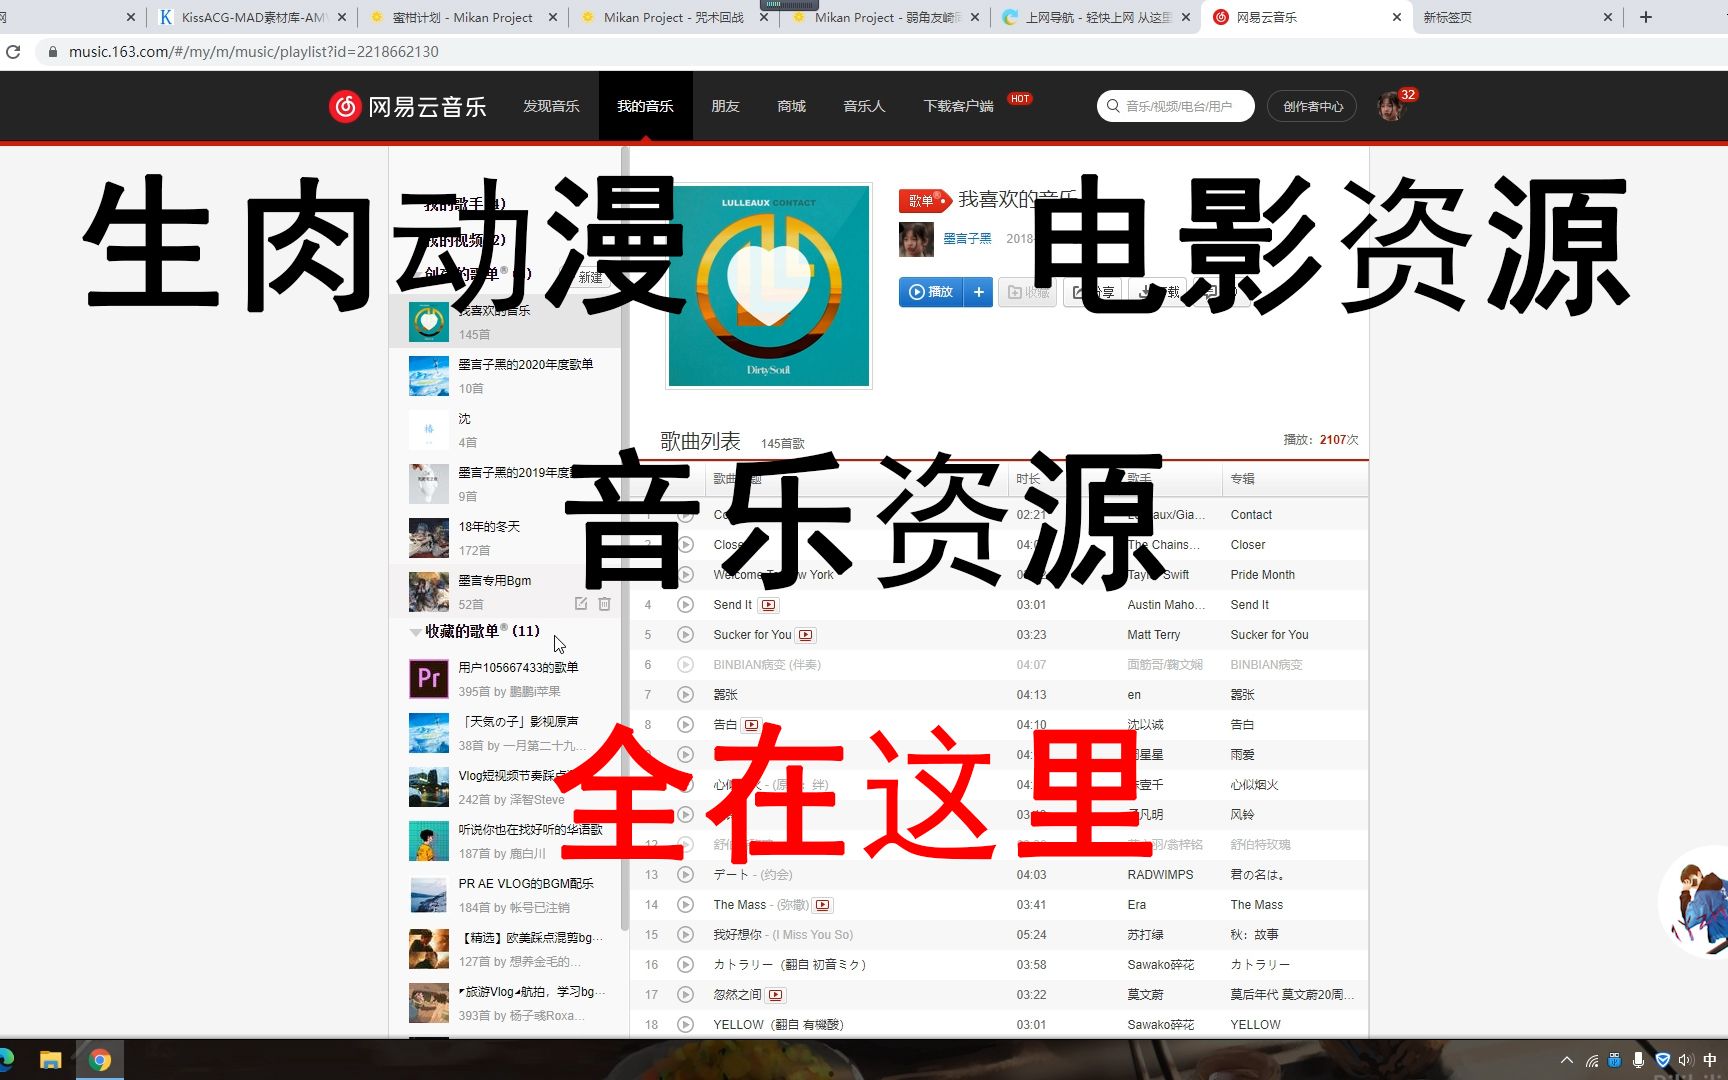Open user avatar with 32 notifications
Image resolution: width=1728 pixels, height=1080 pixels.
[1390, 106]
